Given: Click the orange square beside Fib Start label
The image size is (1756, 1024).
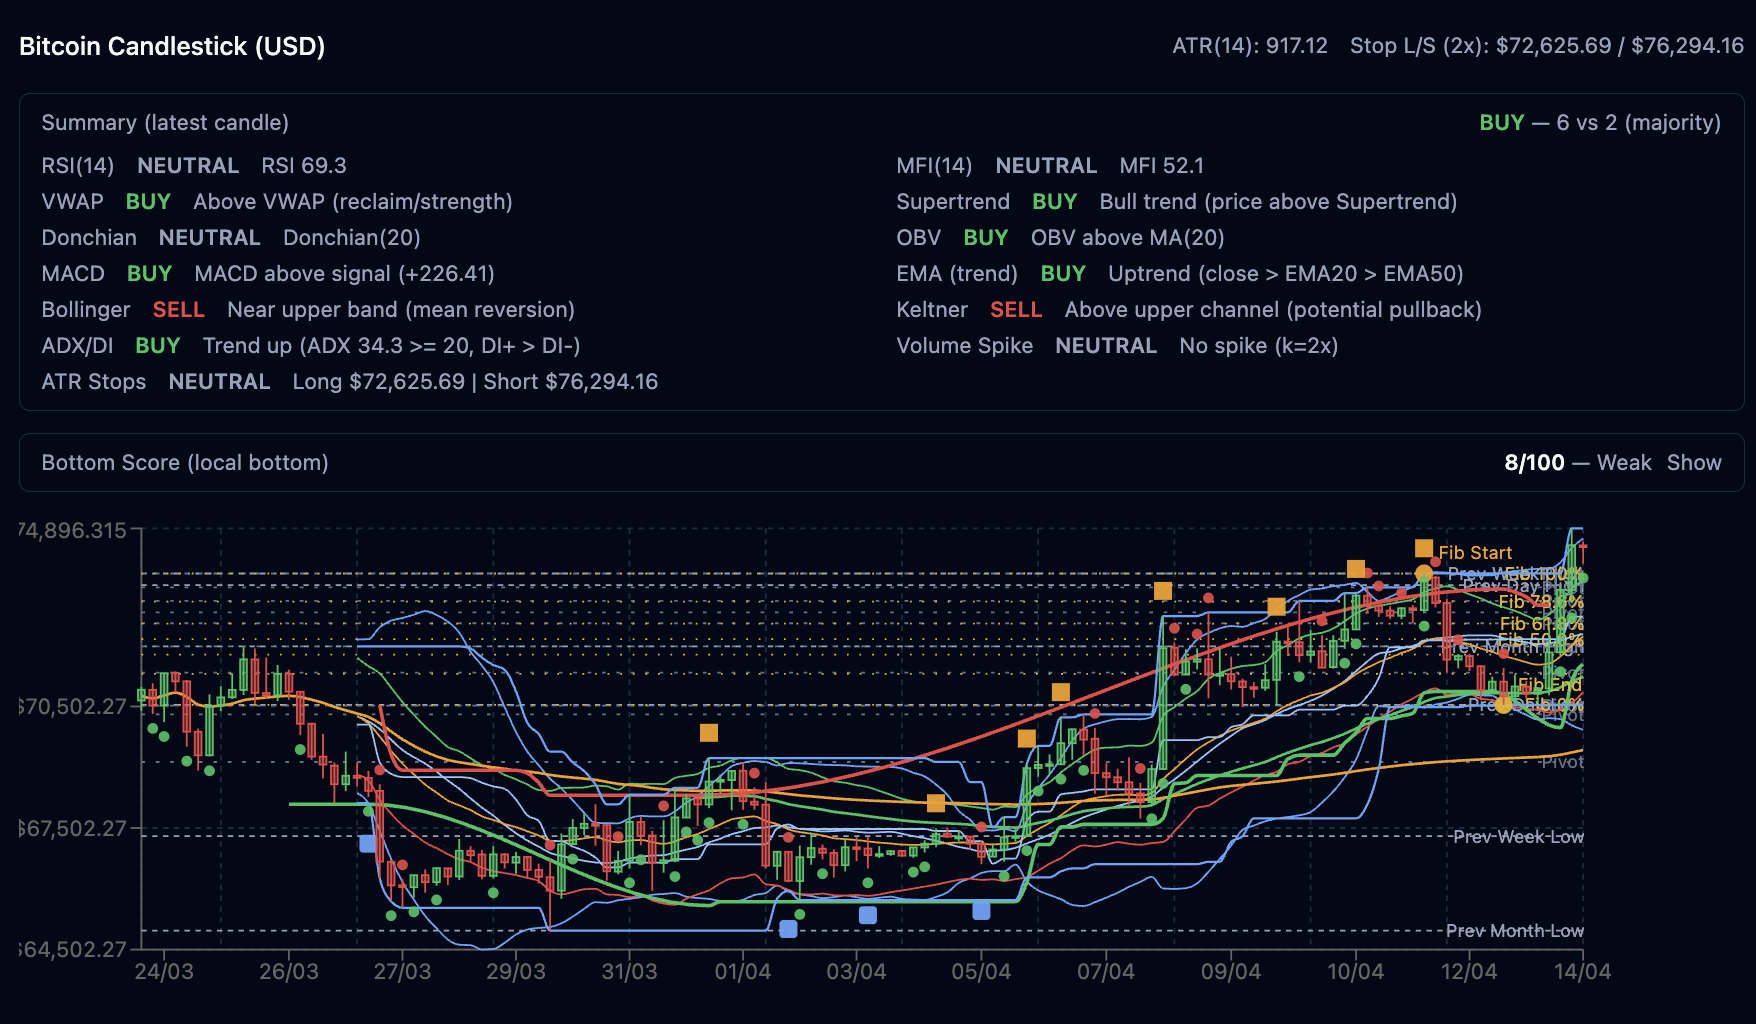Looking at the screenshot, I should [1424, 548].
